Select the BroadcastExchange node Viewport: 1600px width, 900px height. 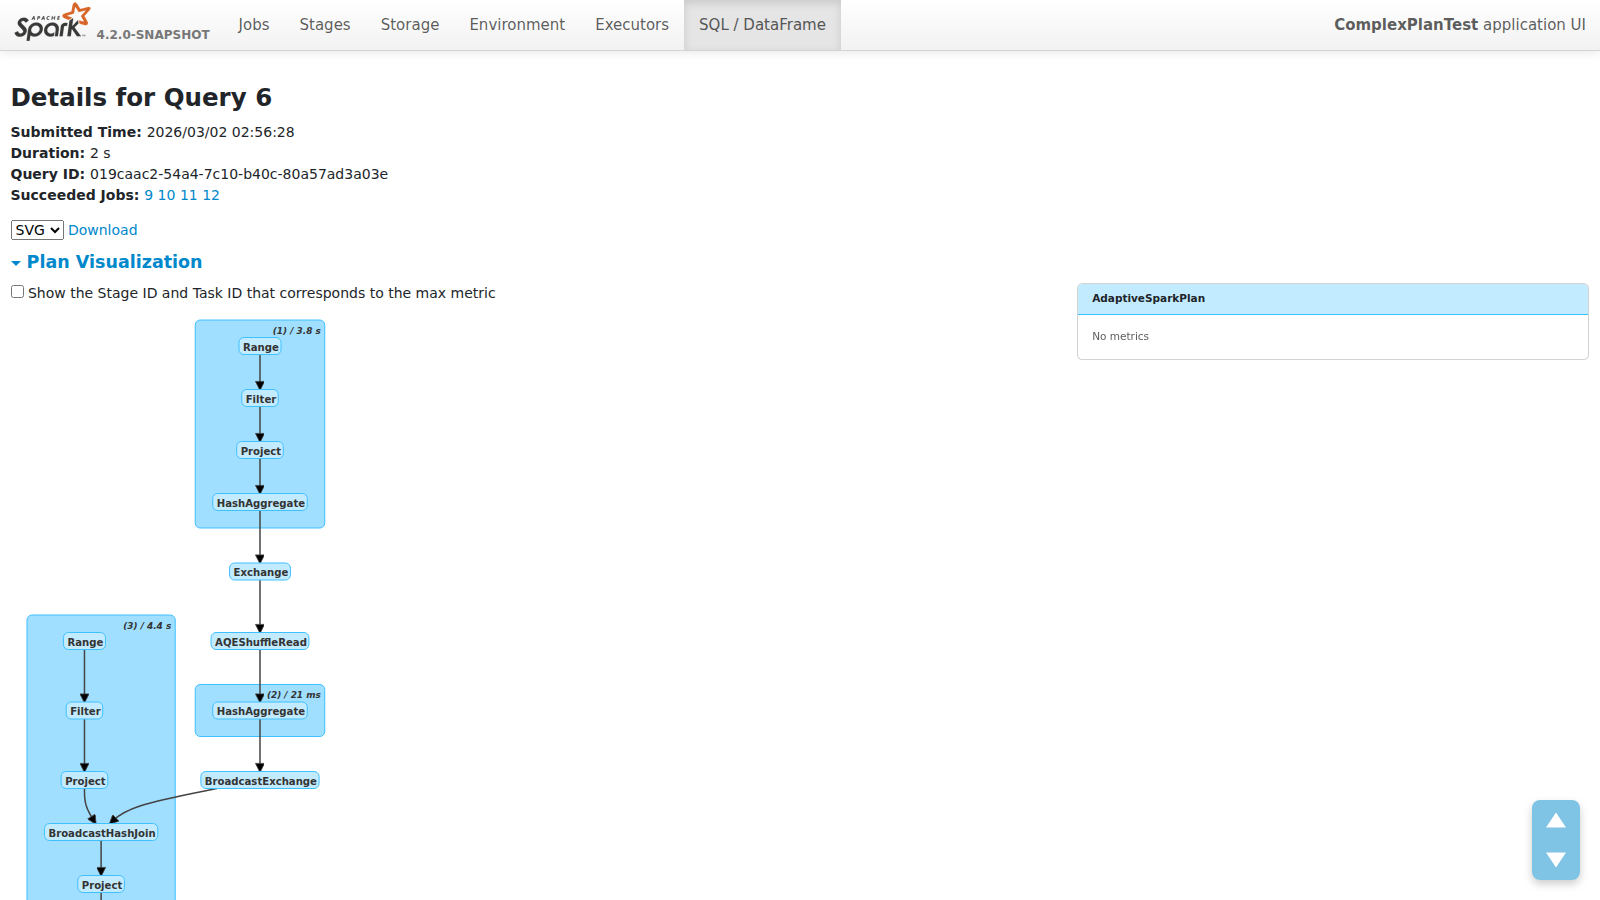pyautogui.click(x=260, y=780)
